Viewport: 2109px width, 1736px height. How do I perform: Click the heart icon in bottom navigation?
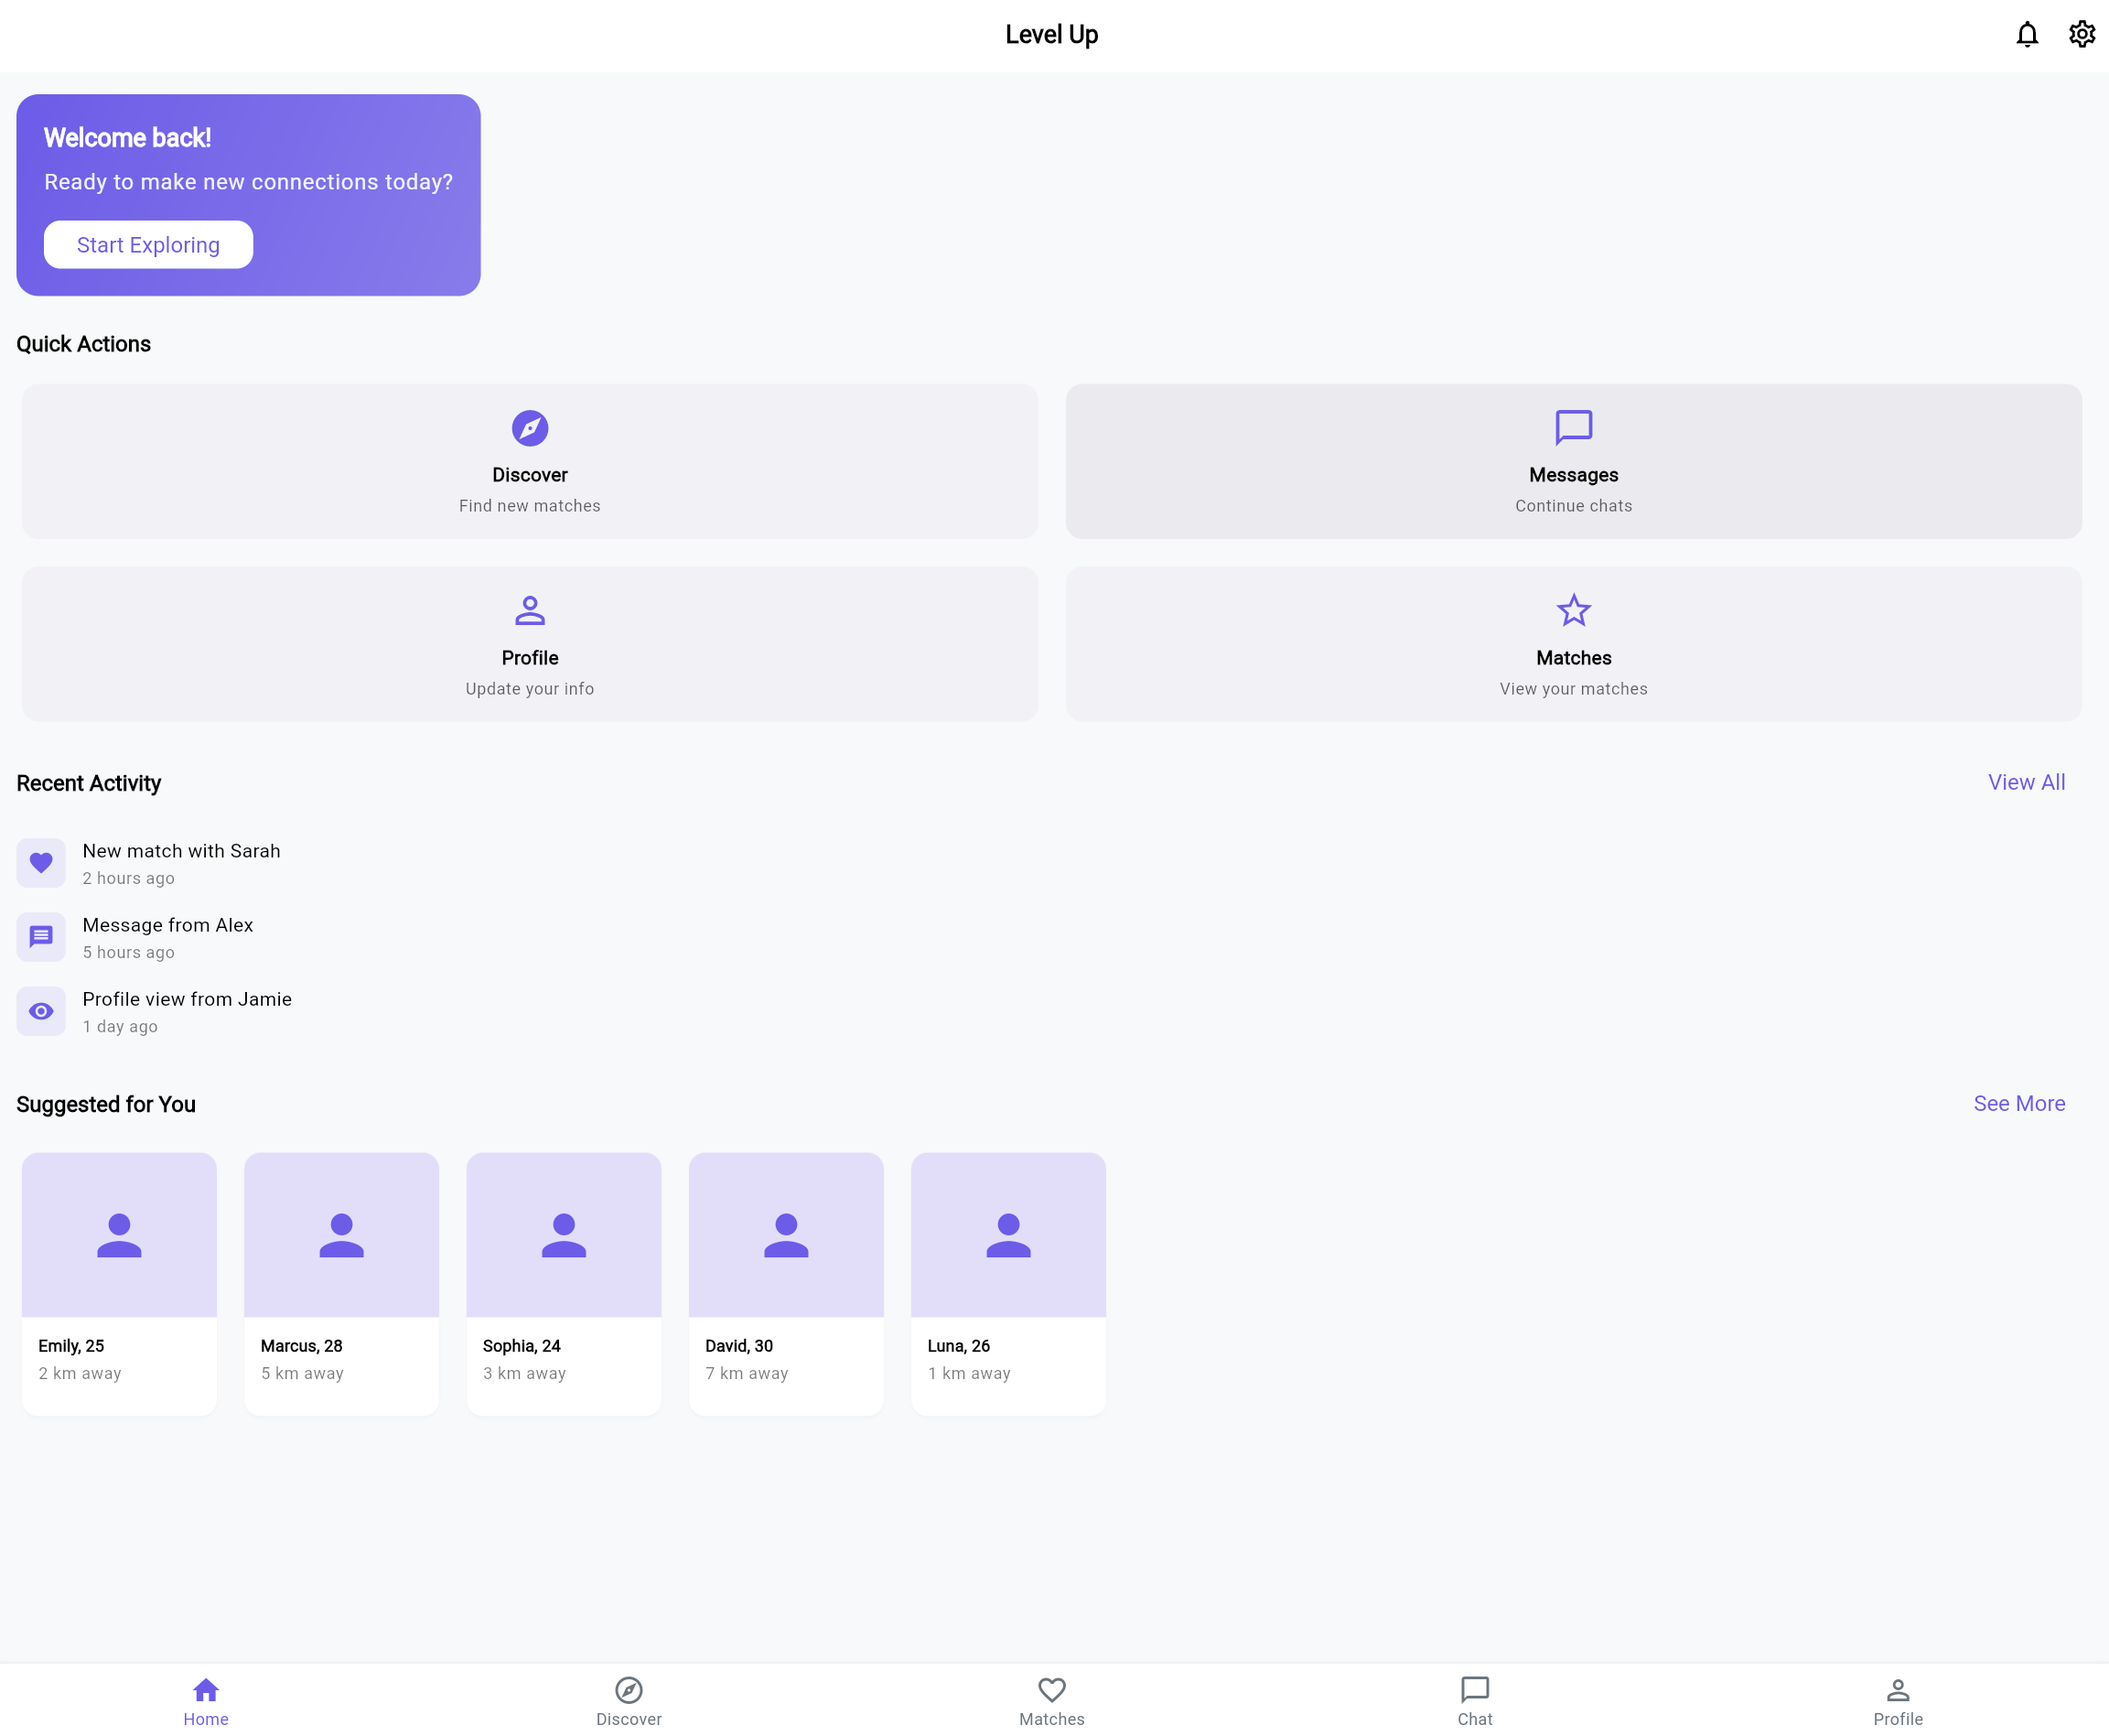pyautogui.click(x=1052, y=1690)
